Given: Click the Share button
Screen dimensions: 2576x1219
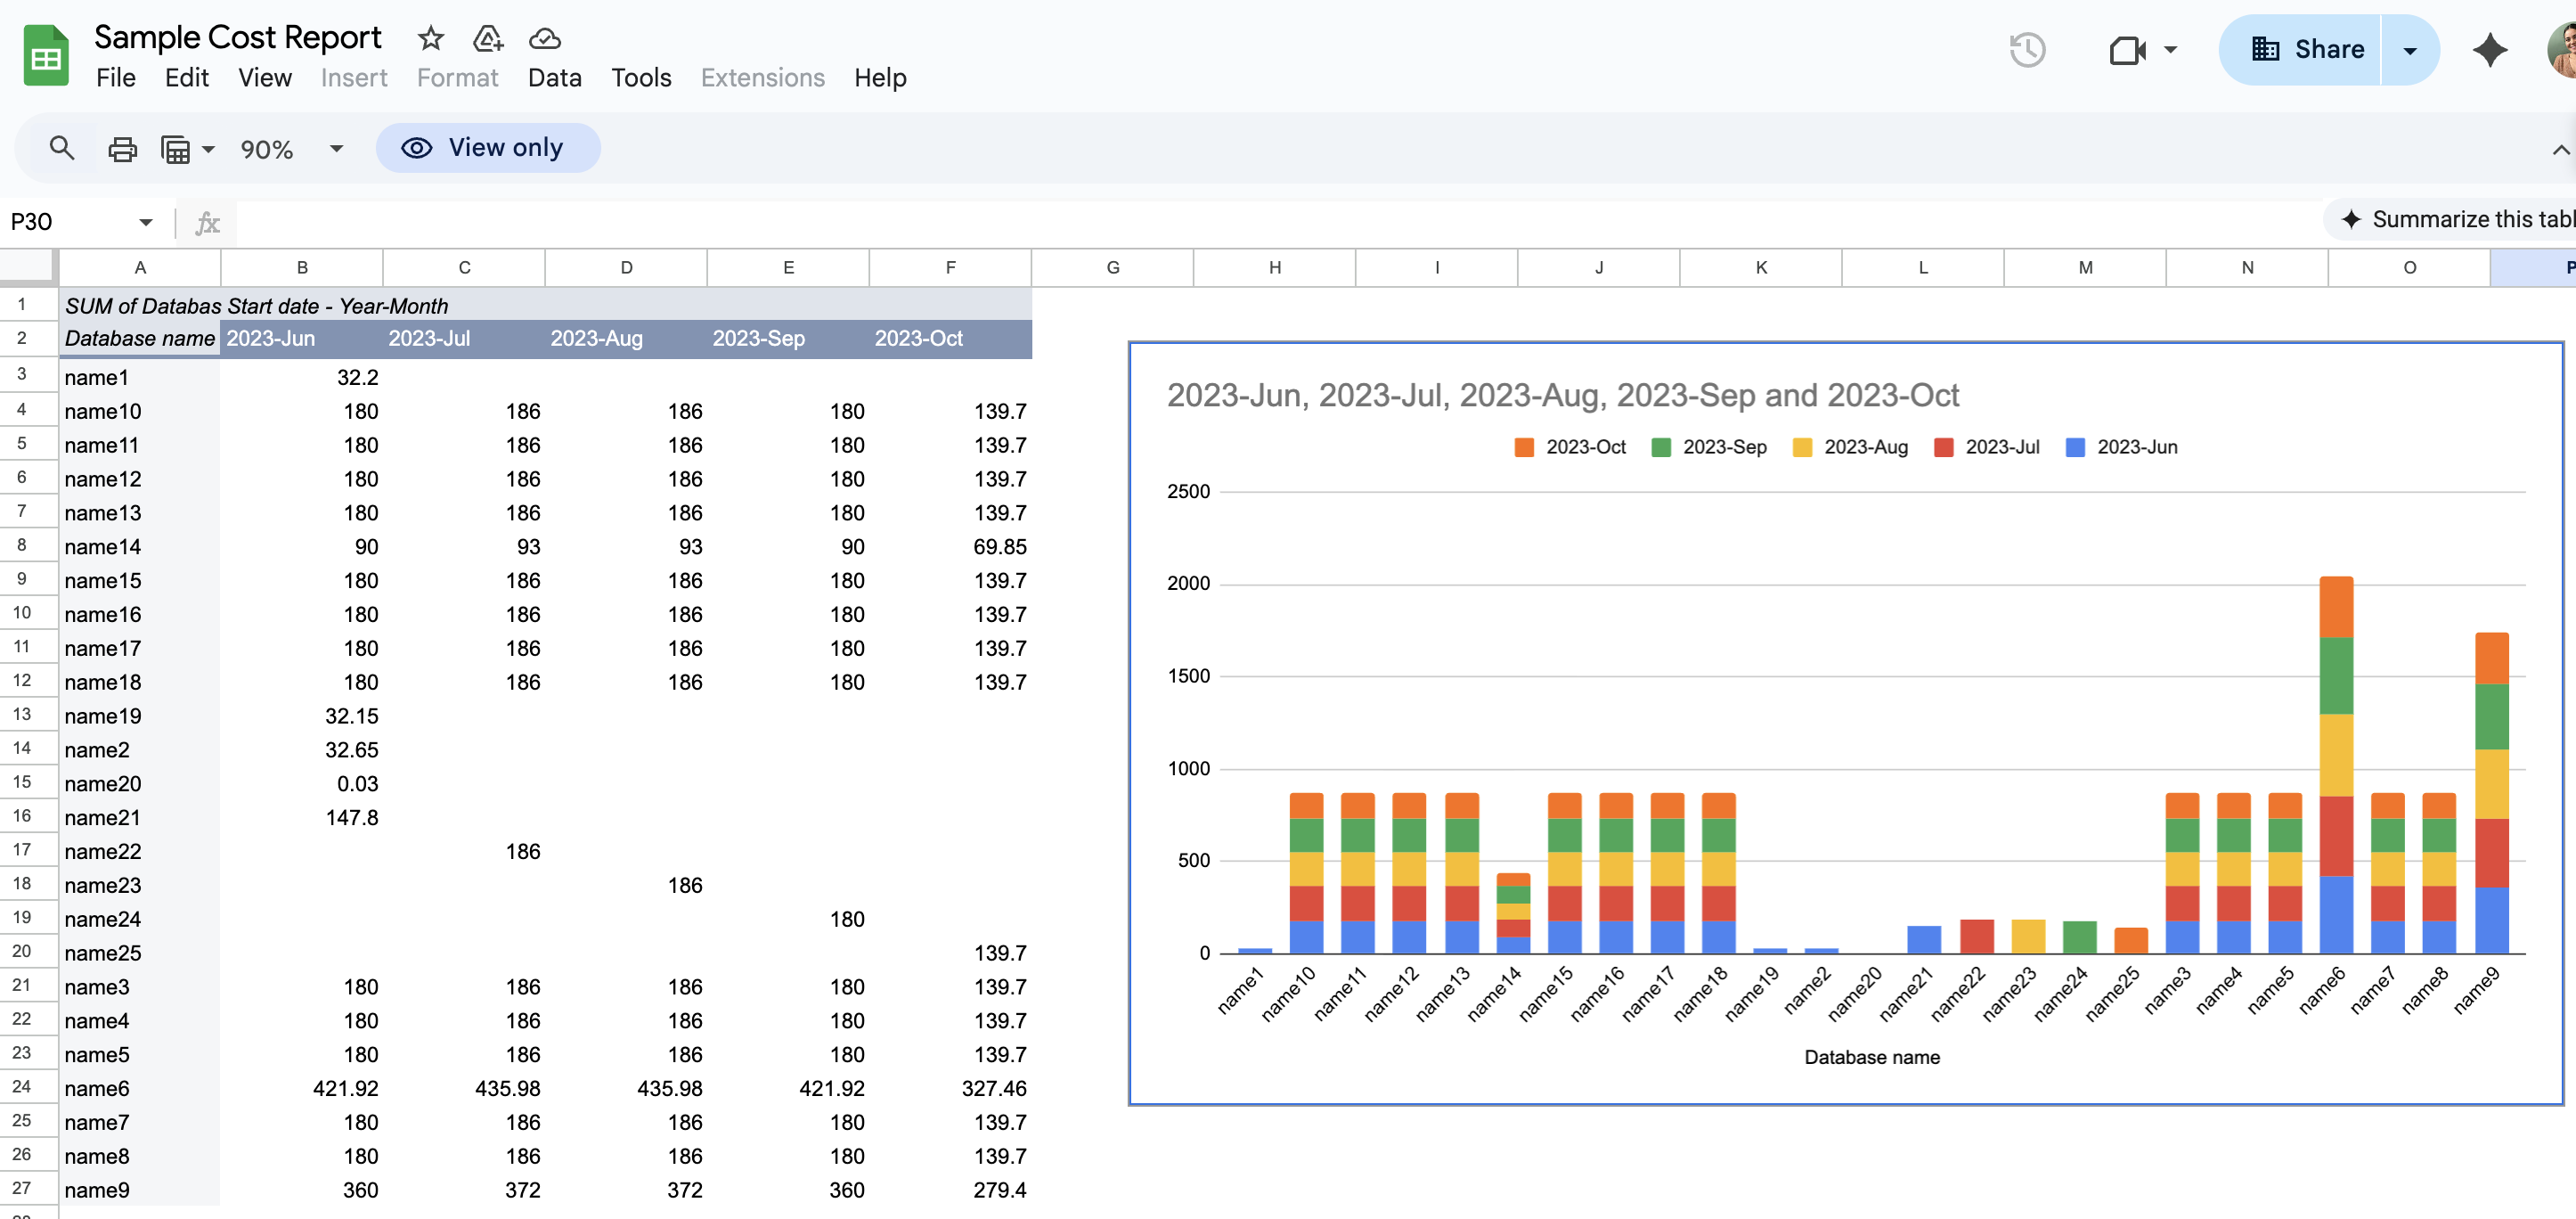Looking at the screenshot, I should tap(2301, 50).
